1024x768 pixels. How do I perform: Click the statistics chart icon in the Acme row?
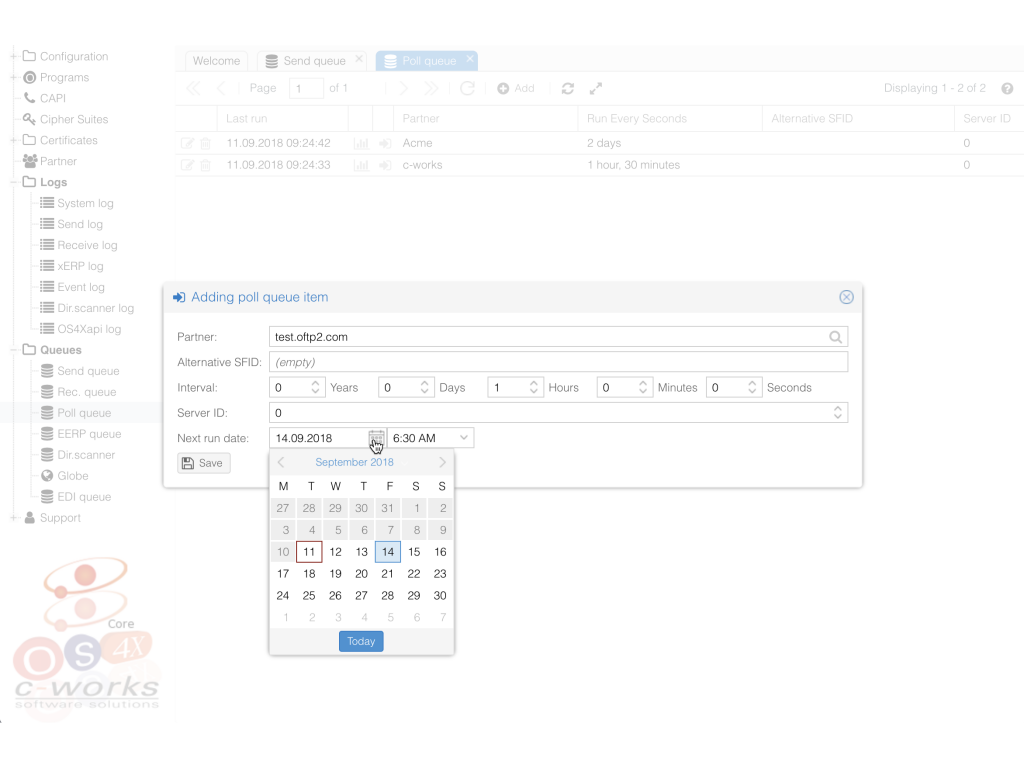click(x=361, y=143)
